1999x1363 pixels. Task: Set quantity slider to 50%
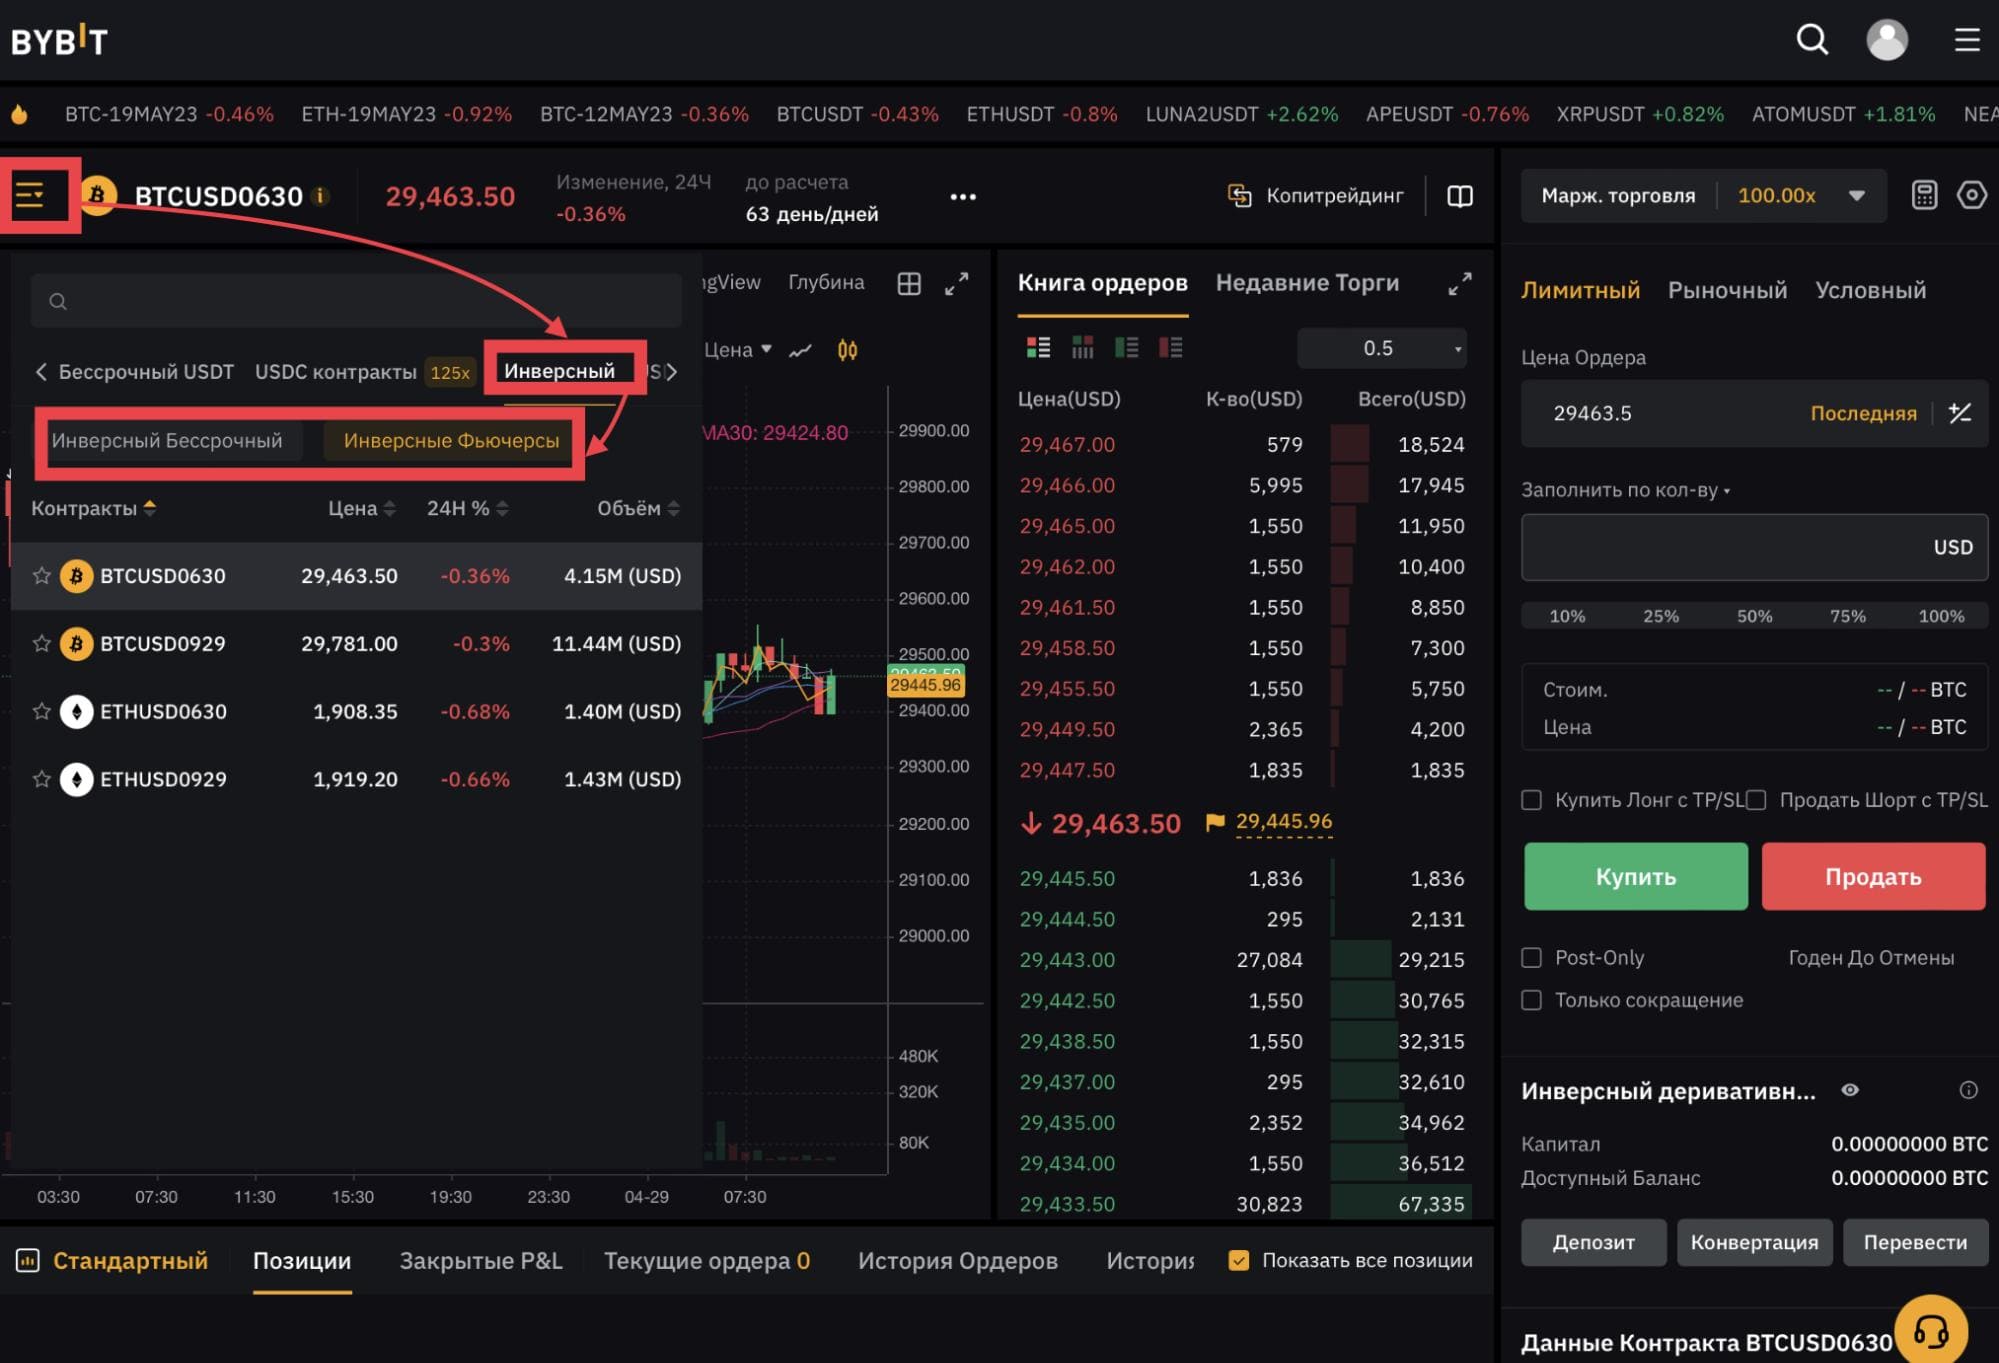click(x=1754, y=616)
